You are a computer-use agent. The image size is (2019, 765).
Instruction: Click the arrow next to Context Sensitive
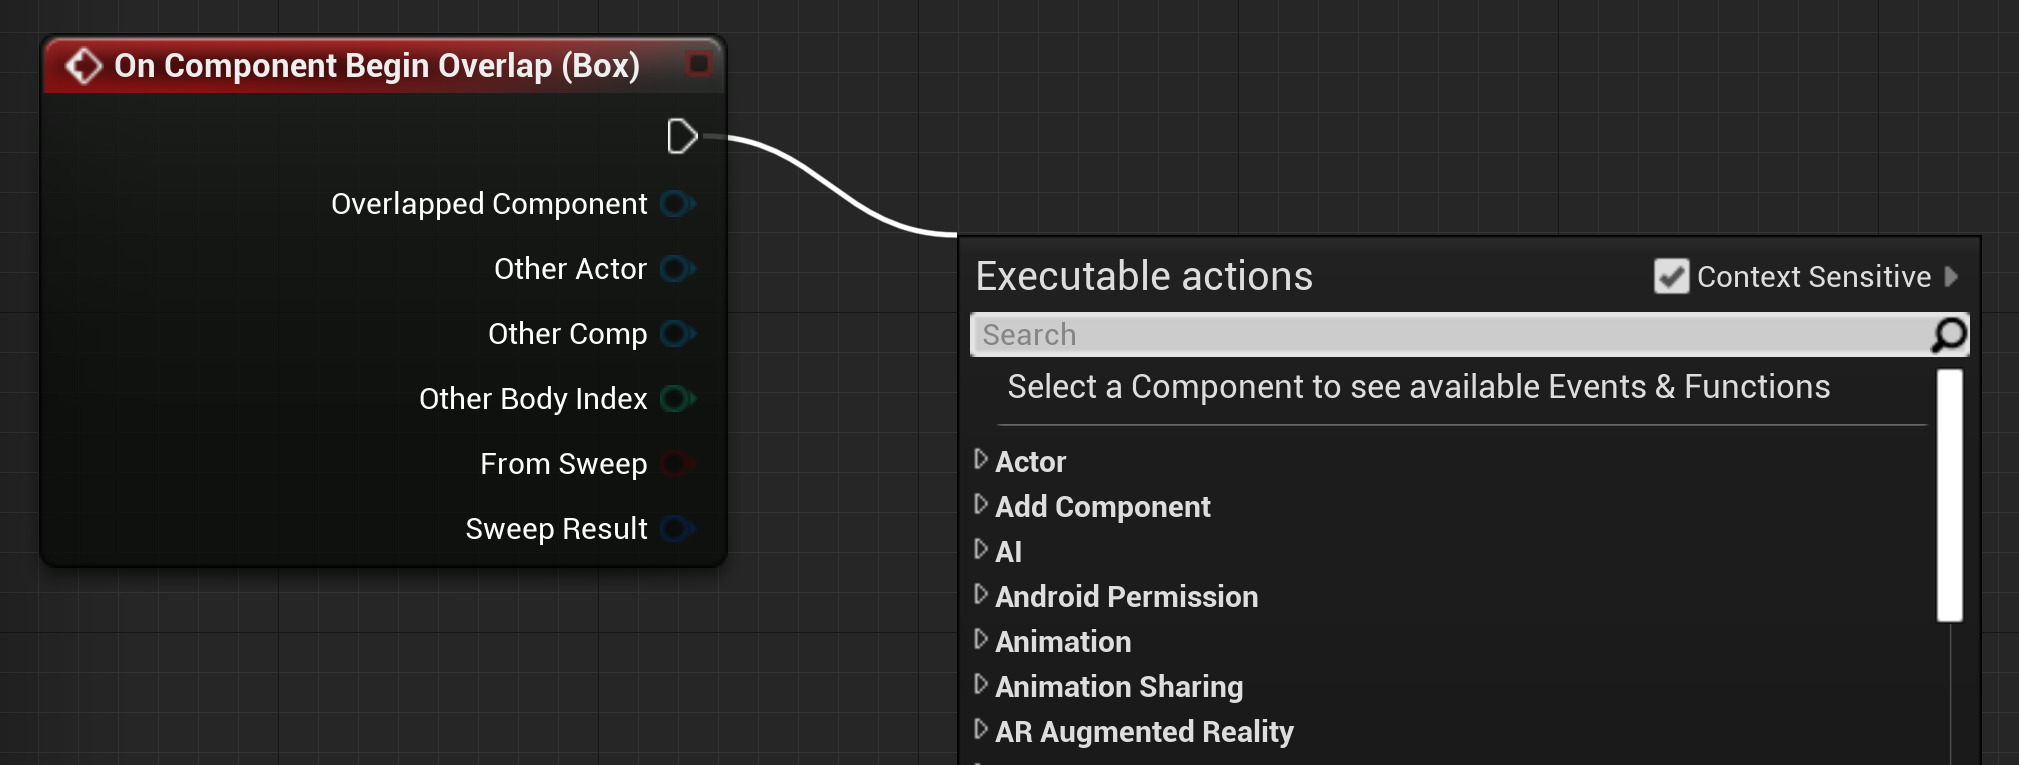point(1951,276)
